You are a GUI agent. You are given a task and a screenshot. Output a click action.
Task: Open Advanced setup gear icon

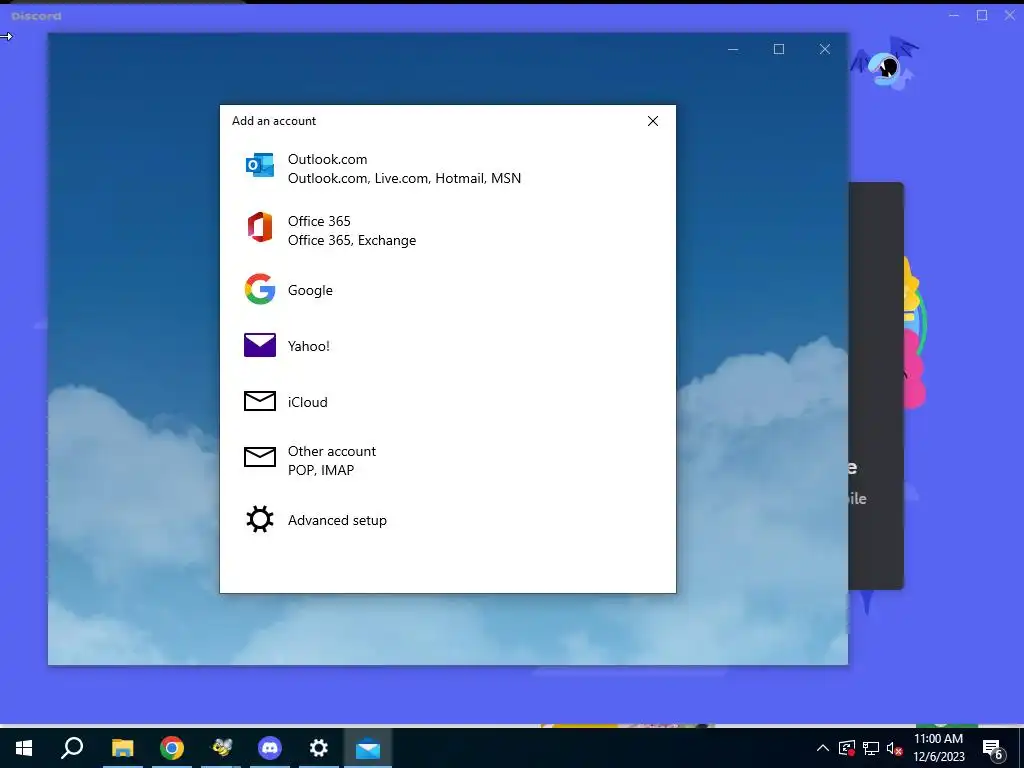click(259, 520)
